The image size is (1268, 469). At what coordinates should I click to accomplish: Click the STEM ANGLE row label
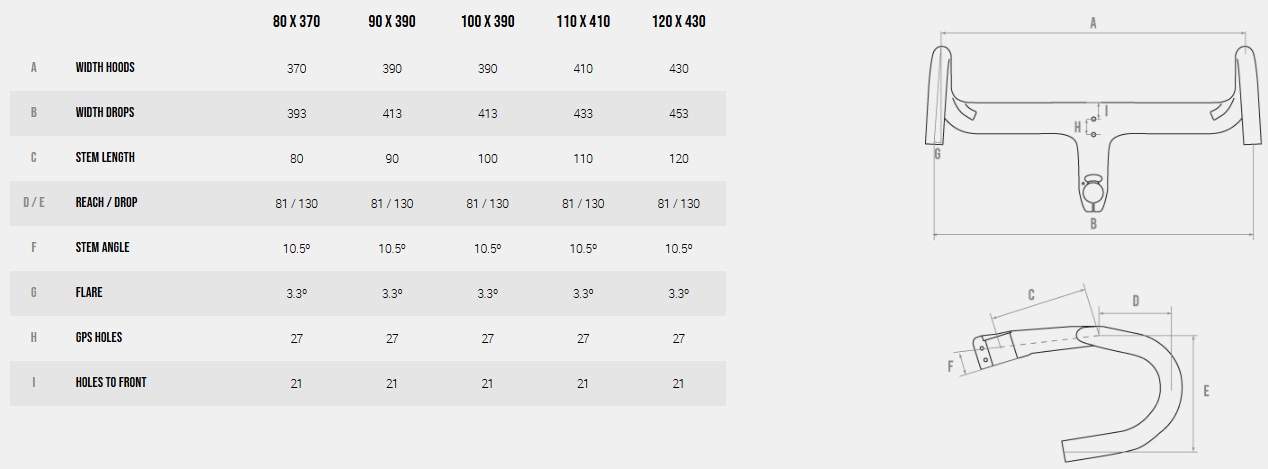pyautogui.click(x=102, y=248)
